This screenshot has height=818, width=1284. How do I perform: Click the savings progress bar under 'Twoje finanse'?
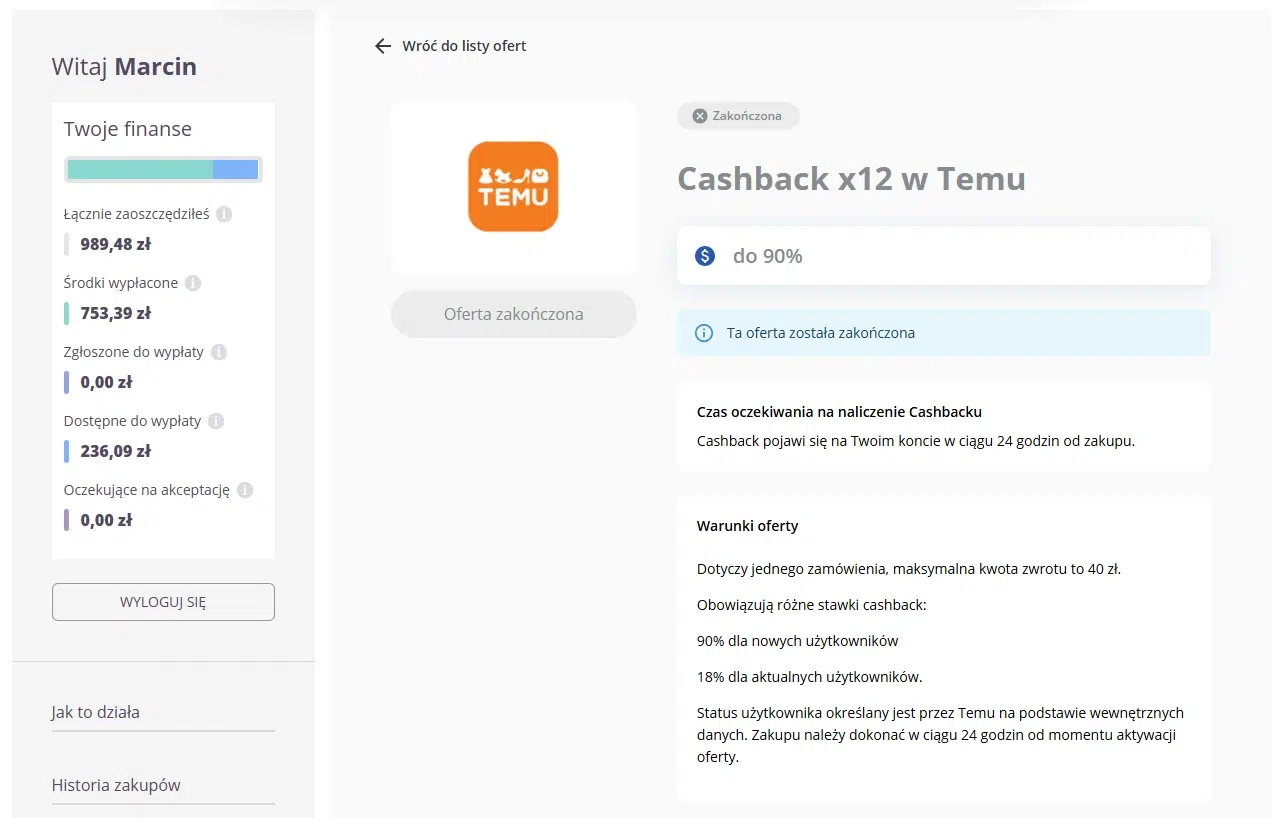163,169
